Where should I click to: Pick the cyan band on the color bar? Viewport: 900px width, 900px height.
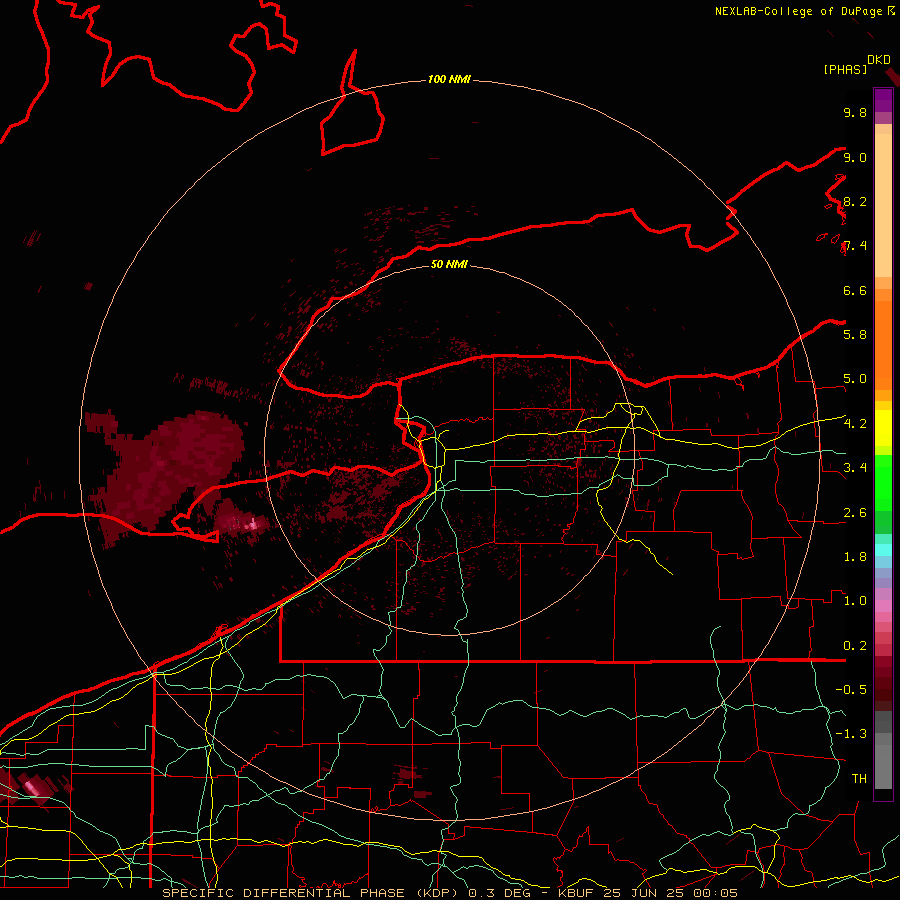click(883, 550)
